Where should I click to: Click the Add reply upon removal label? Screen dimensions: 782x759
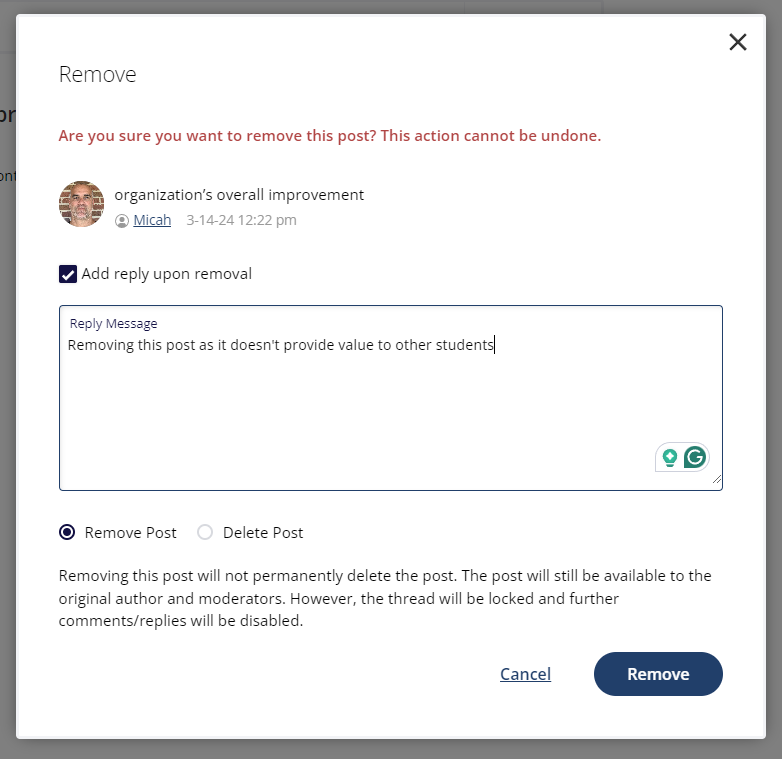pyautogui.click(x=167, y=274)
